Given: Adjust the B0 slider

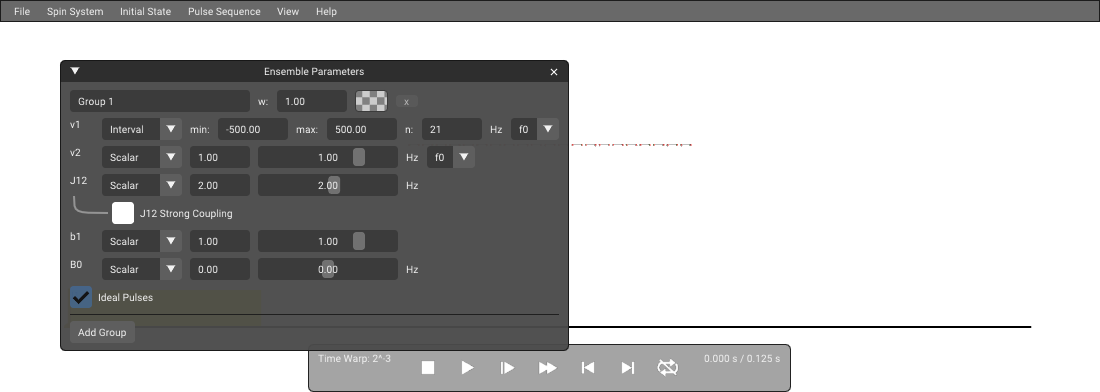Looking at the screenshot, I should click(x=328, y=269).
